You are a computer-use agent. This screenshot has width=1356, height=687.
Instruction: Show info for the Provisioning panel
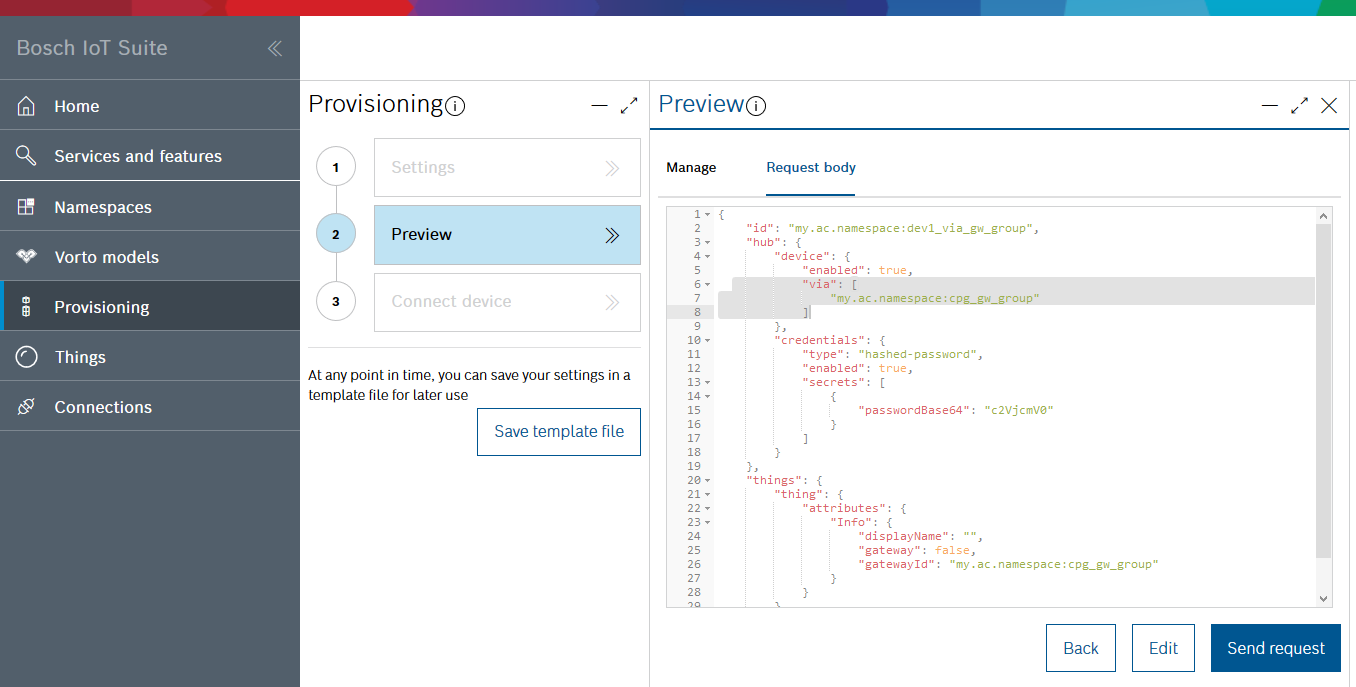(x=455, y=106)
